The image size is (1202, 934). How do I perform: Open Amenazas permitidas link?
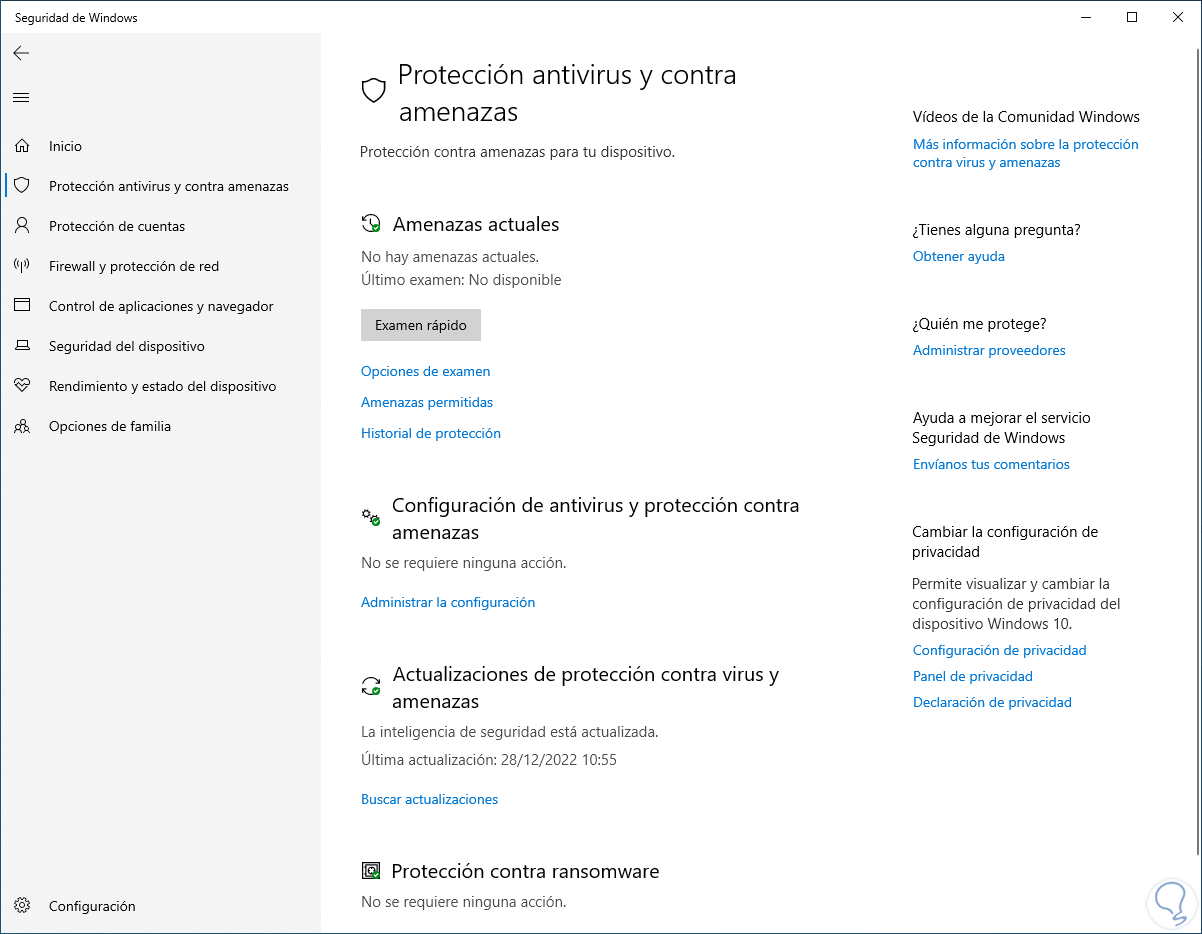[427, 402]
